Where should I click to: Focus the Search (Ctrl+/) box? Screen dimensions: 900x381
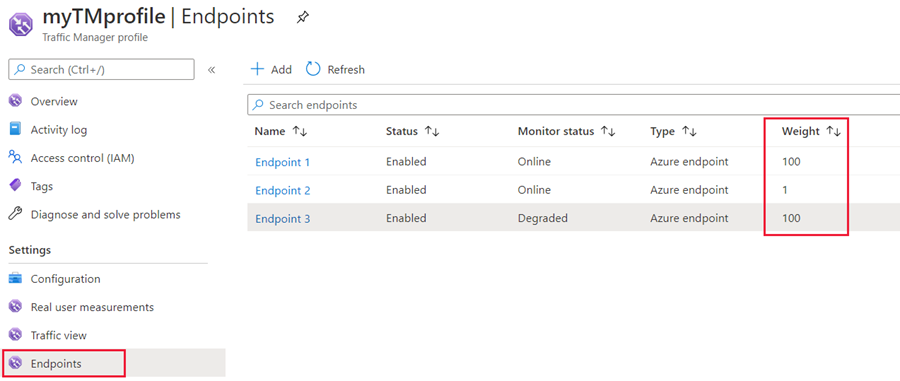[x=102, y=69]
